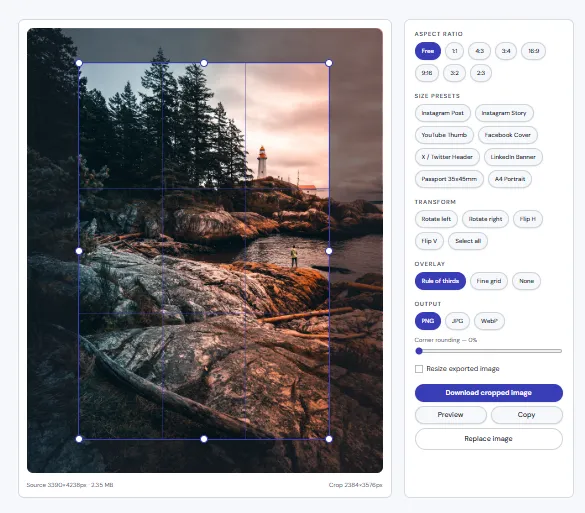Choose JPG output format
The width and height of the screenshot is (585, 513).
(457, 321)
